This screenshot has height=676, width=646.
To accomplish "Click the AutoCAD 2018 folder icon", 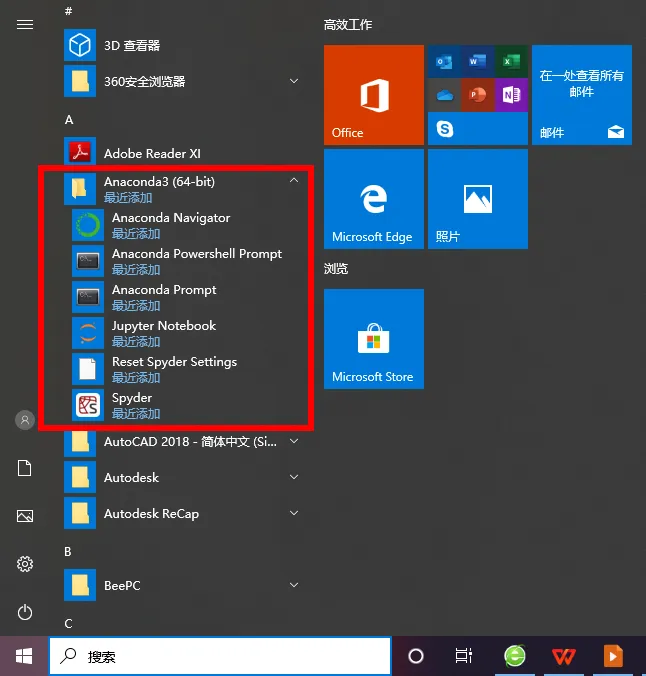I will coord(80,442).
